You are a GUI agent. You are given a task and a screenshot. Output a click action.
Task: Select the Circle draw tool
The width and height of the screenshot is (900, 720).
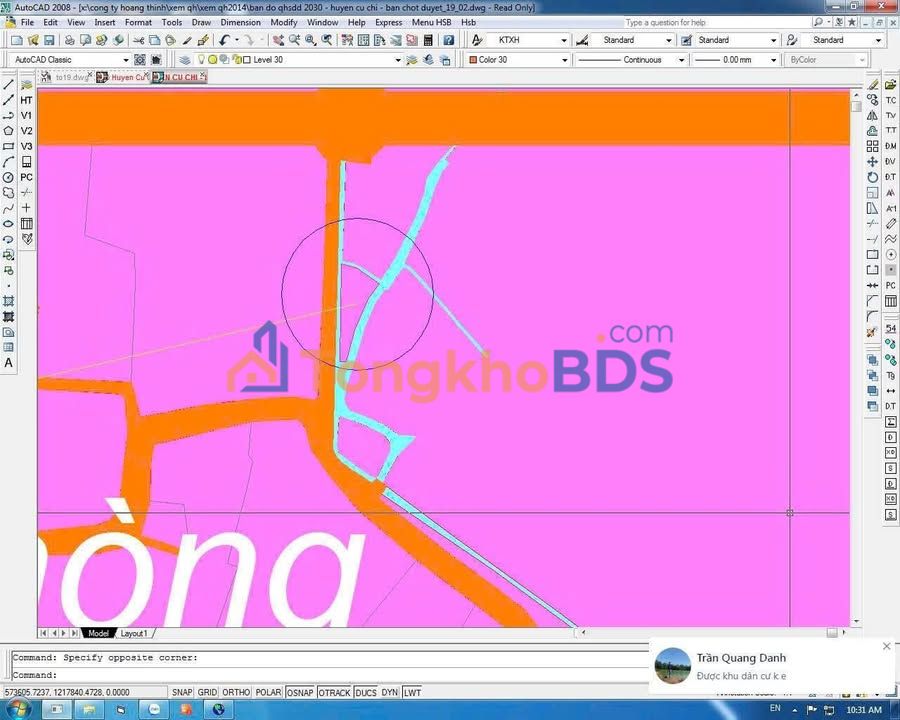[x=9, y=177]
